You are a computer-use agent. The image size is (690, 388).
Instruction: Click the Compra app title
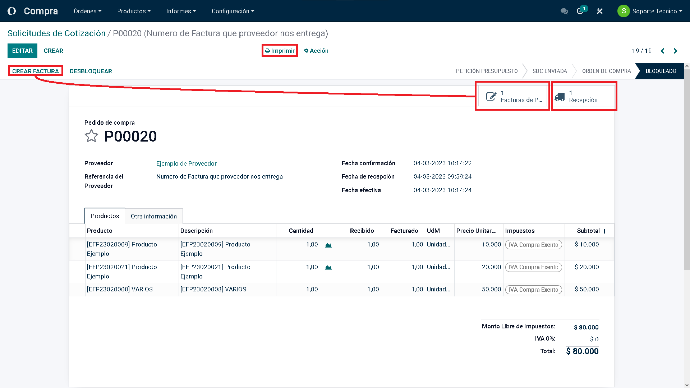pos(40,11)
